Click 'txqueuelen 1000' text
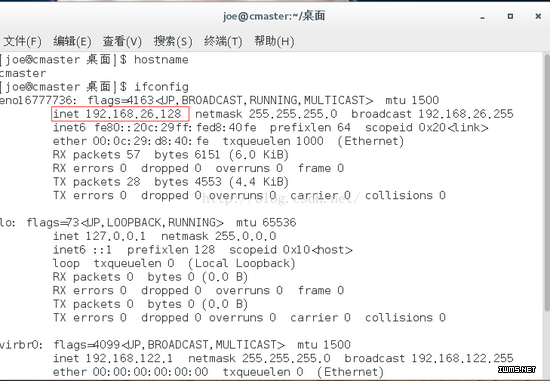The height and width of the screenshot is (381, 550). pos(273,141)
